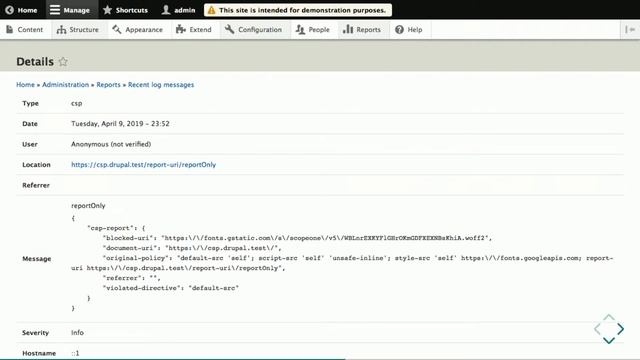
Task: Click the Extend menu label
Action: tap(200, 30)
